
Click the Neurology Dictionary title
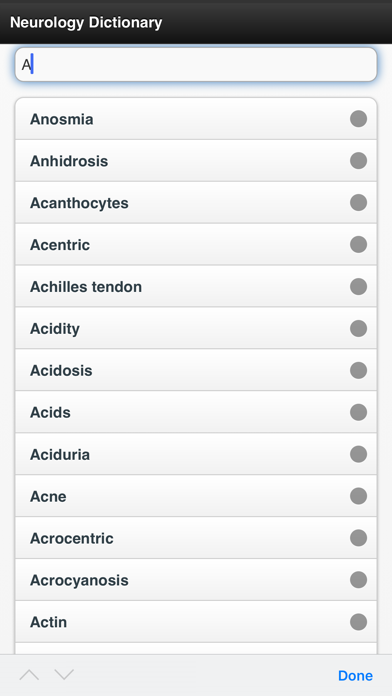86,23
